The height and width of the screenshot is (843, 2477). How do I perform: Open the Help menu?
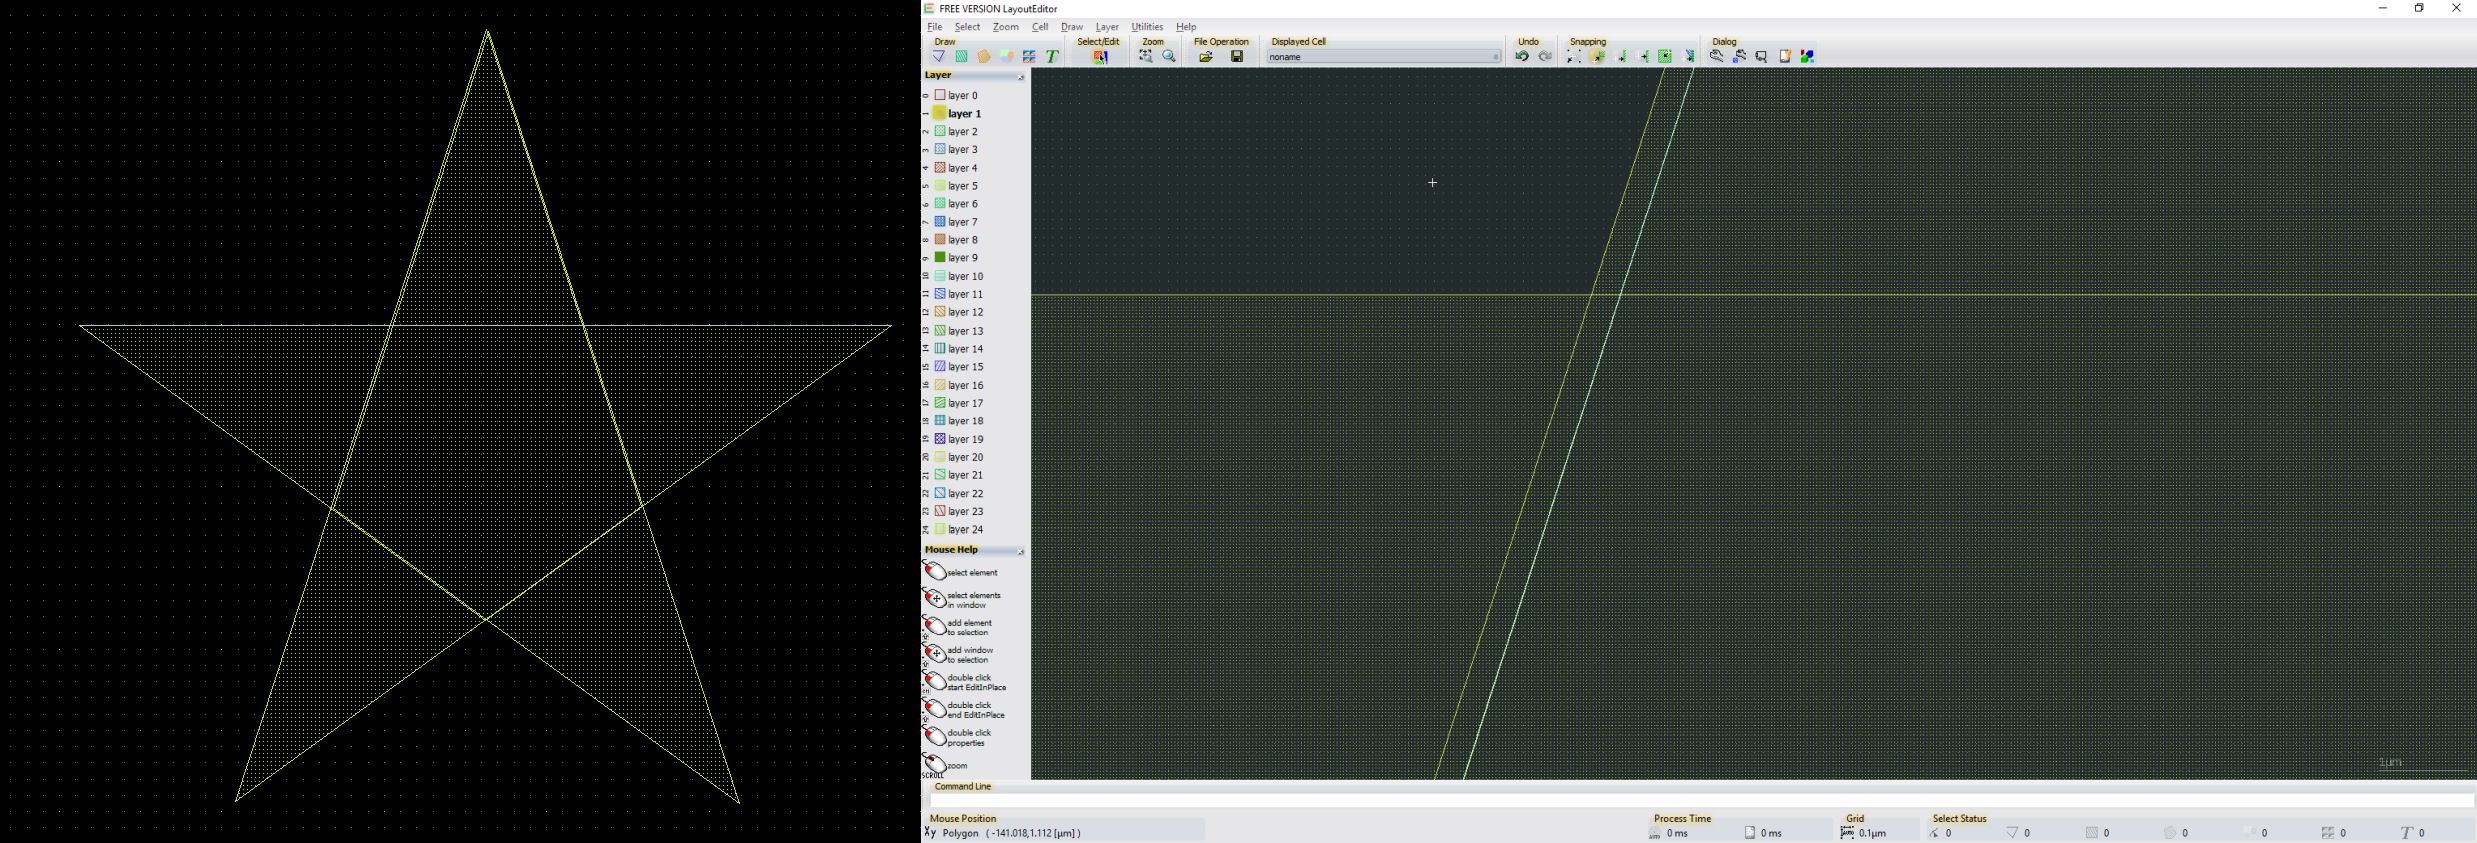[x=1186, y=27]
